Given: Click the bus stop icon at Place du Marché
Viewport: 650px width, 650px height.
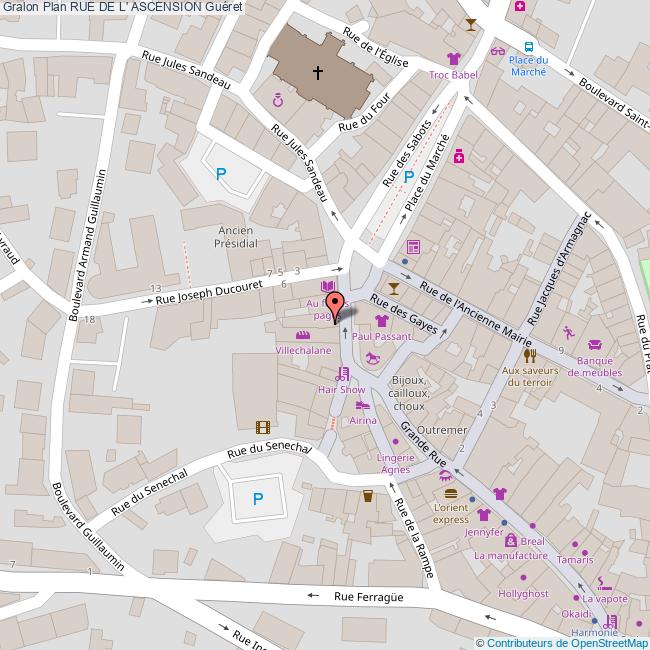Looking at the screenshot, I should coord(527,46).
